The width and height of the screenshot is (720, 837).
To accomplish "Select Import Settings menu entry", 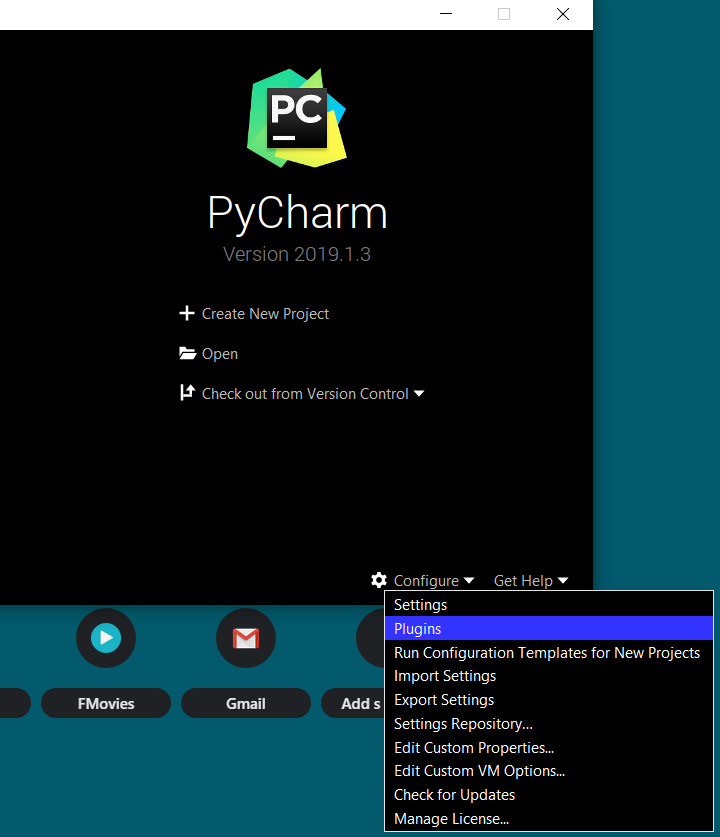I will 549,676.
